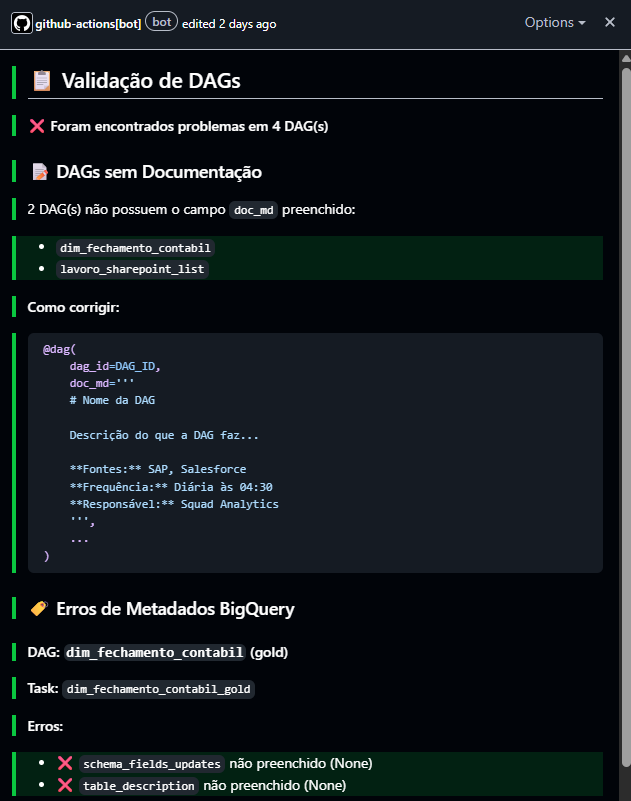Click the DAGs sem Documentação heading
The height and width of the screenshot is (801, 631).
159,172
